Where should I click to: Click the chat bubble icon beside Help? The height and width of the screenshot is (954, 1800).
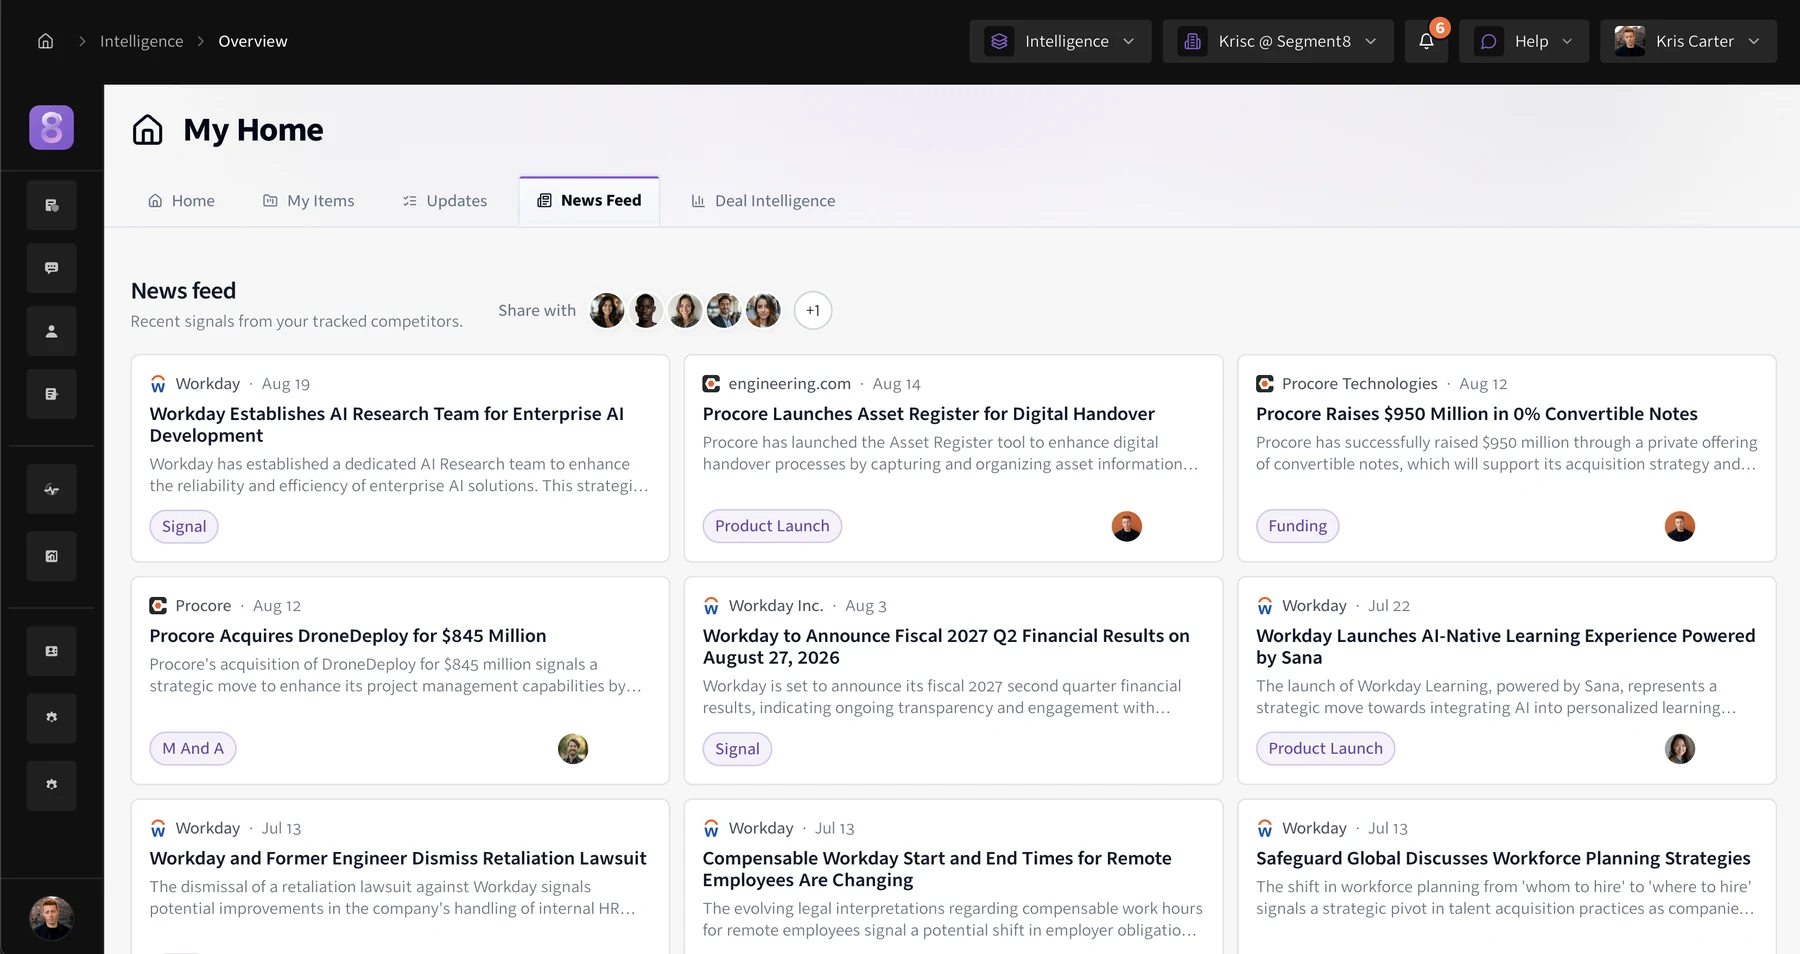(1488, 41)
